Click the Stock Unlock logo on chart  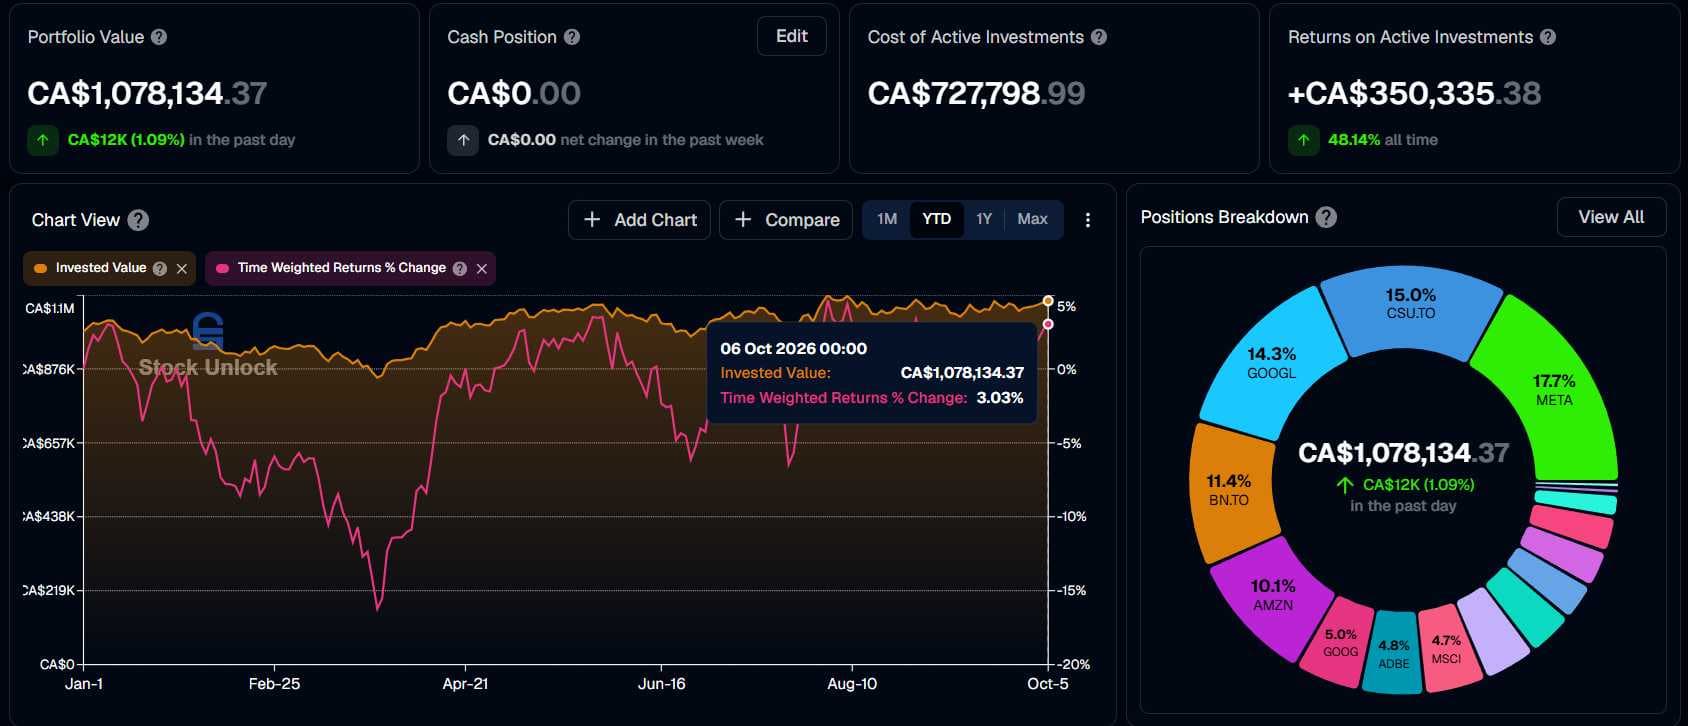(x=208, y=346)
